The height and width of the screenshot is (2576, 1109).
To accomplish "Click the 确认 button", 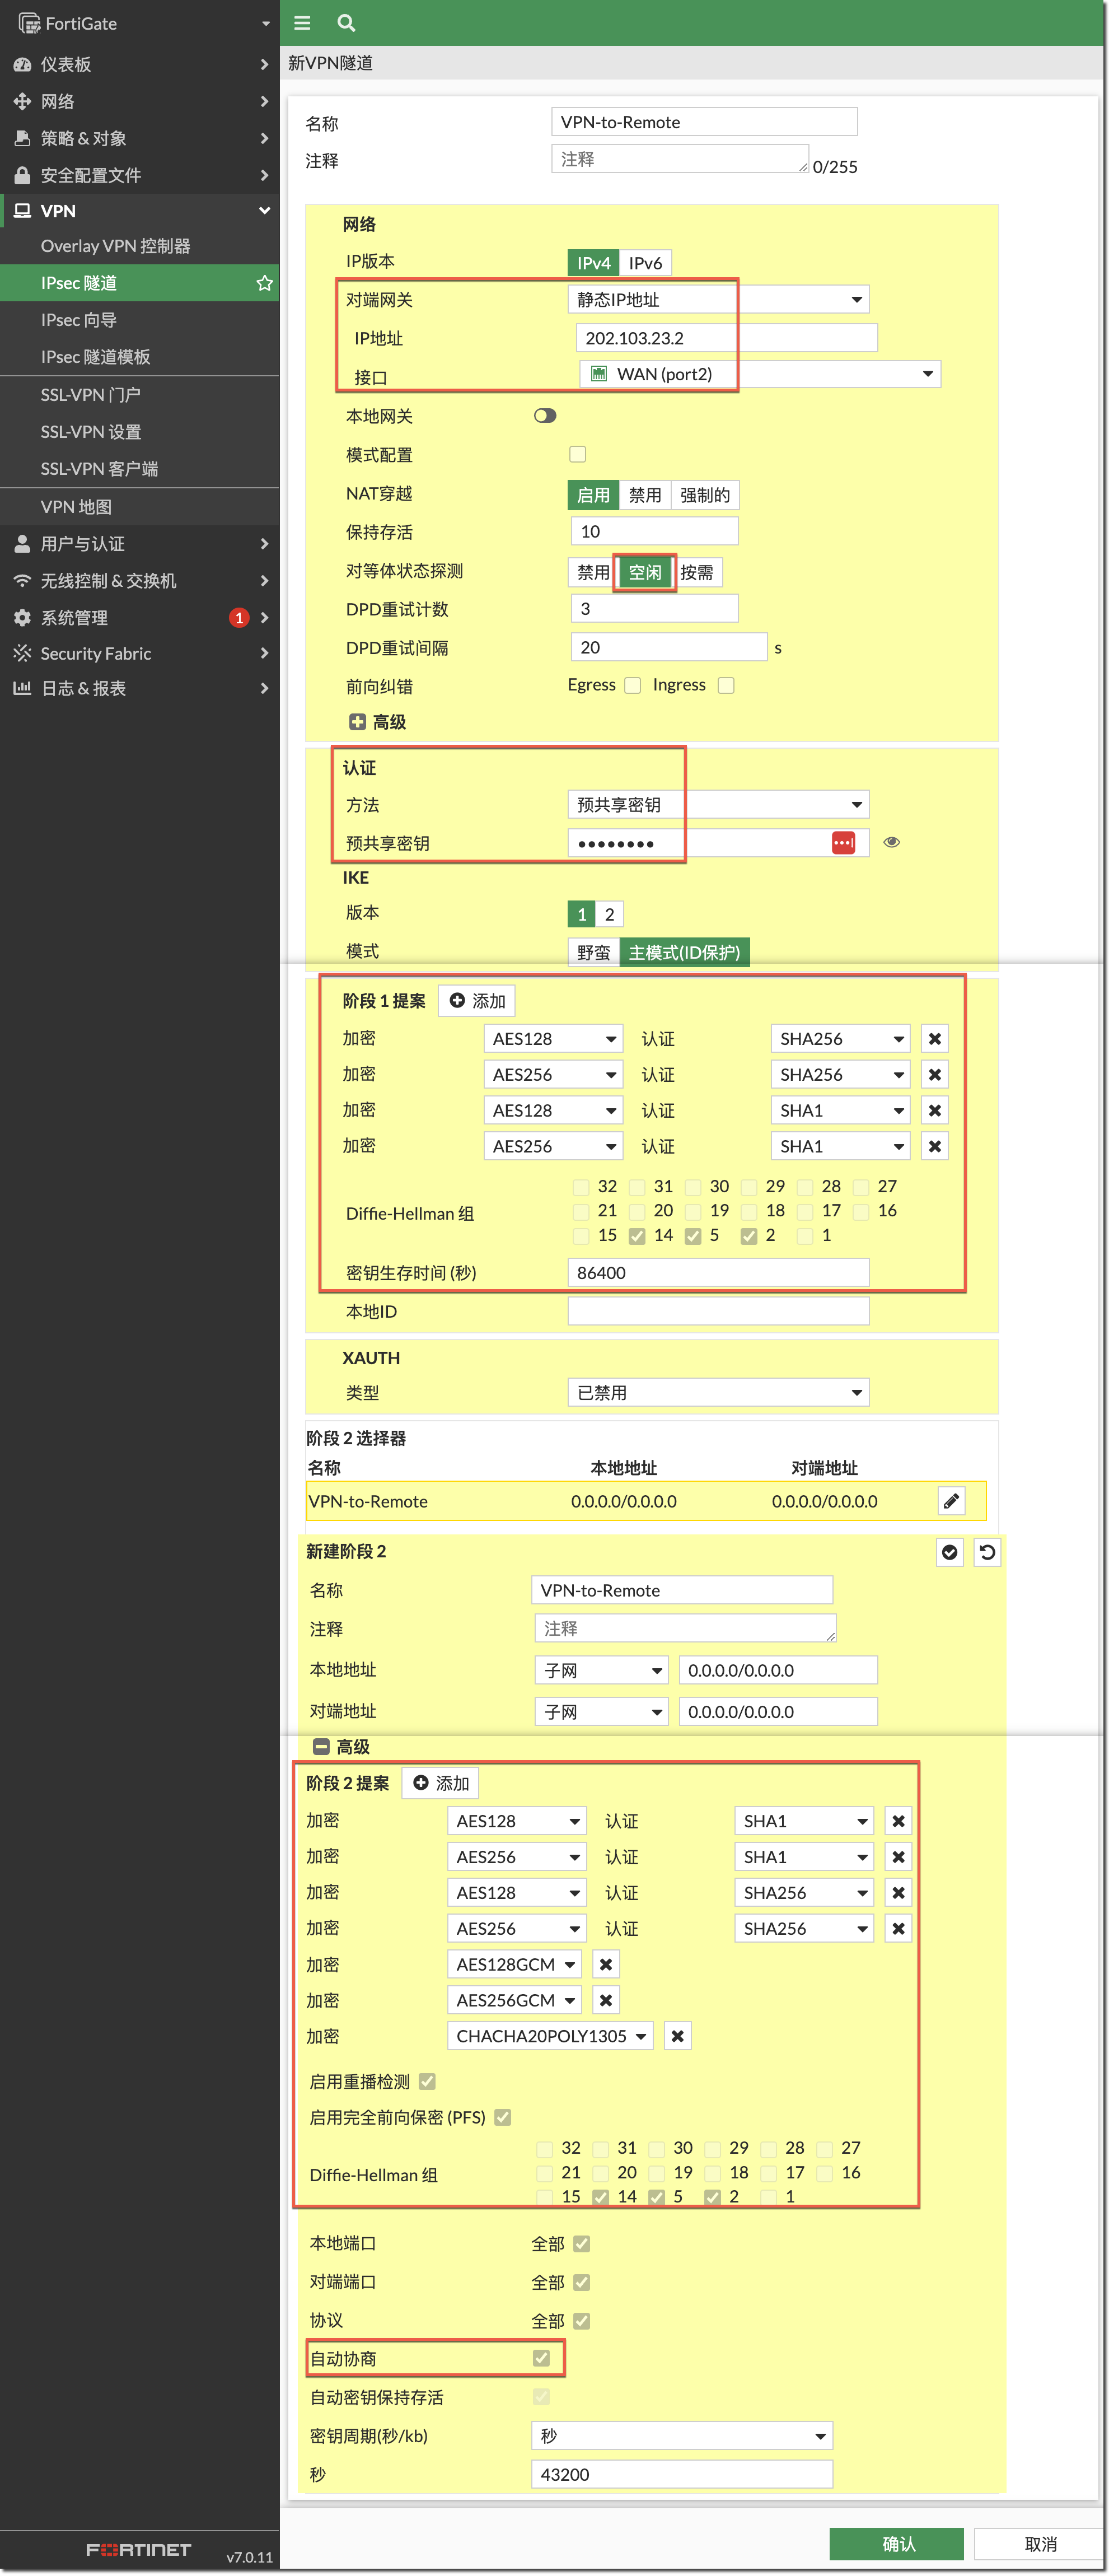I will [896, 2543].
